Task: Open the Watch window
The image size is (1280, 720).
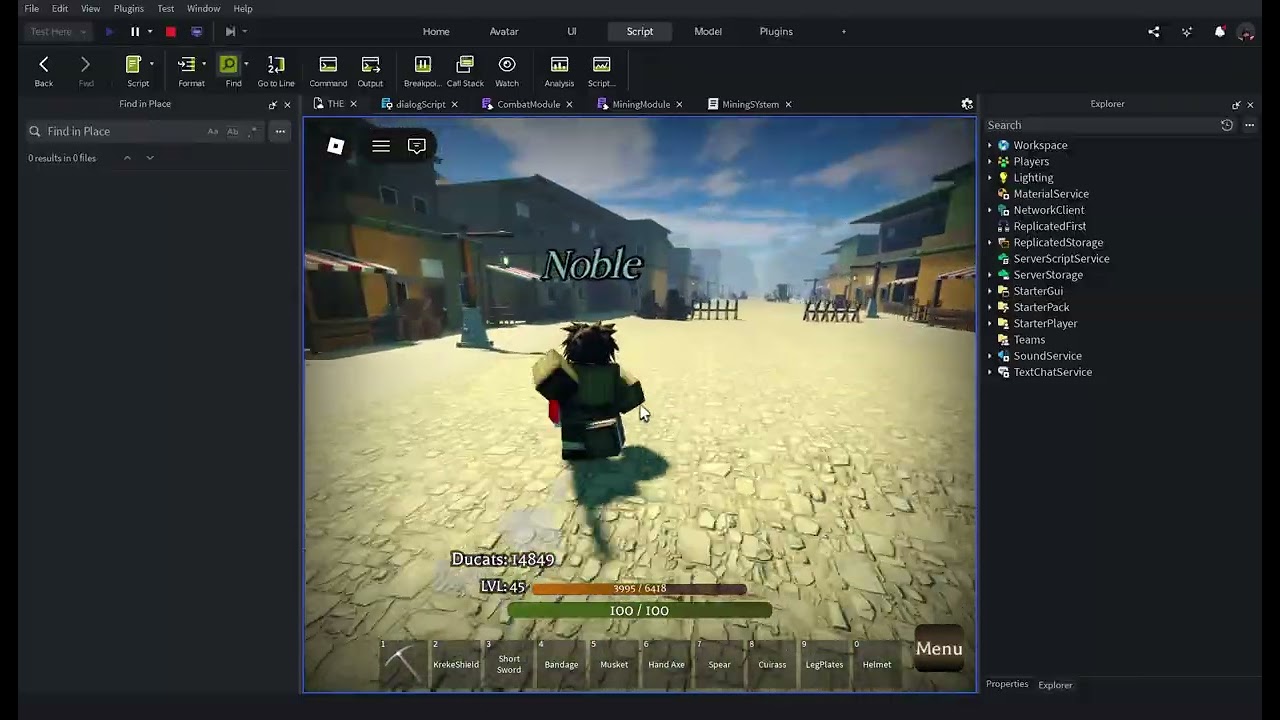Action: [507, 71]
